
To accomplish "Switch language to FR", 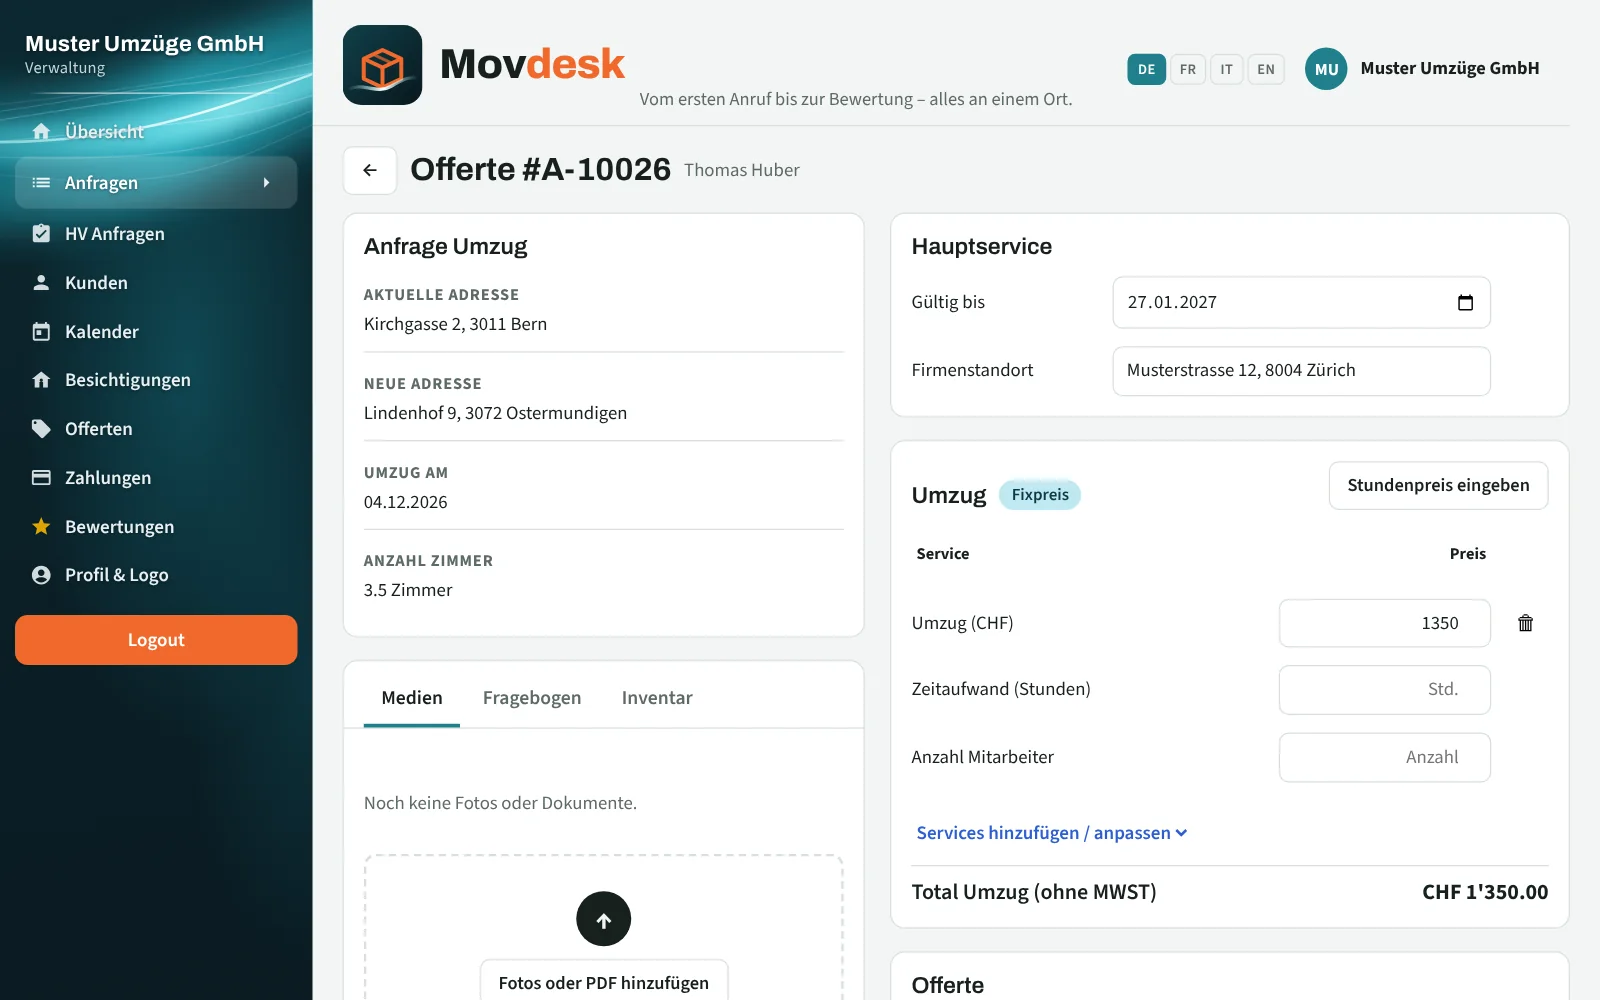I will 1187,69.
